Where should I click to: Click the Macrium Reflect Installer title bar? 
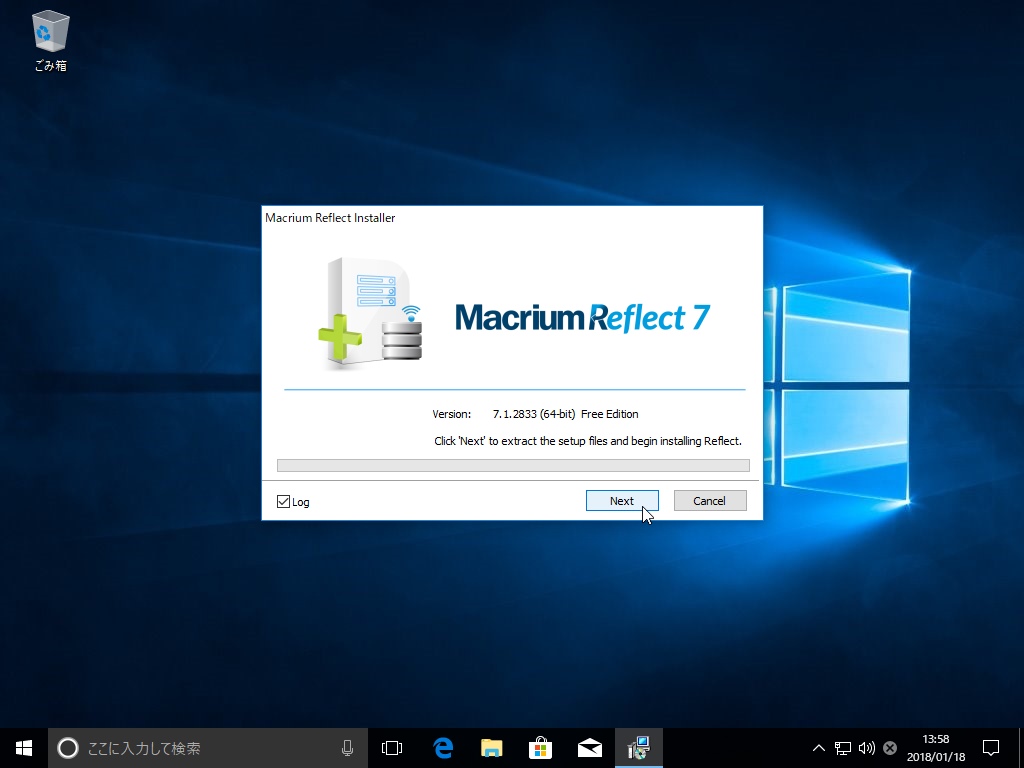click(x=512, y=217)
